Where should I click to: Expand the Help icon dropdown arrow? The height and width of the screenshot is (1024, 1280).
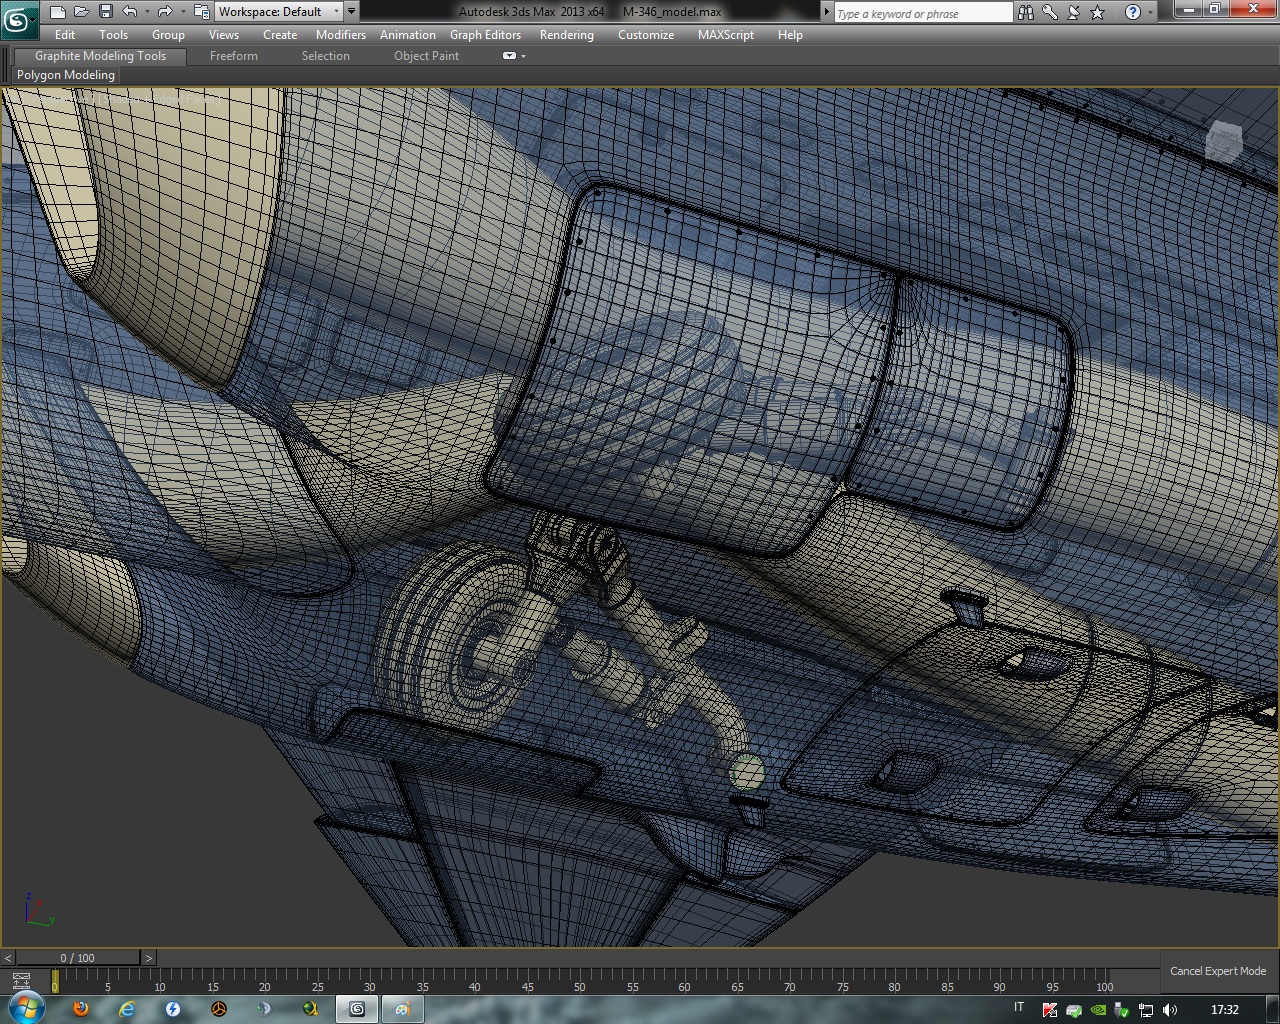point(1149,12)
